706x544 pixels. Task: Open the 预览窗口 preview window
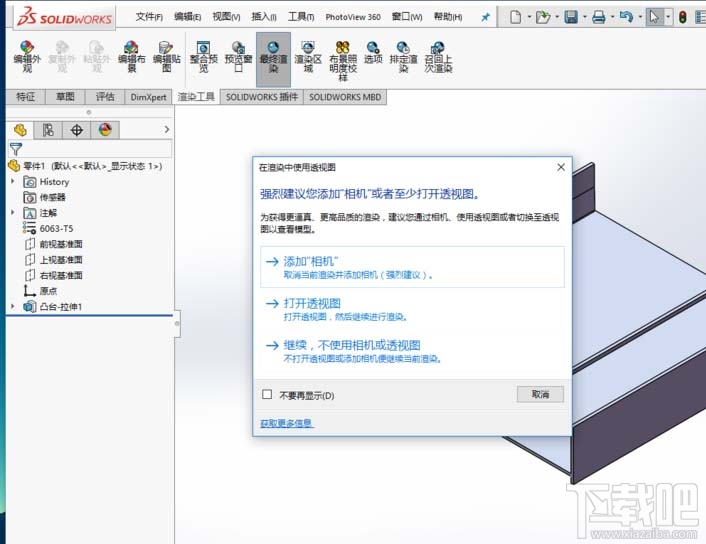(x=238, y=57)
